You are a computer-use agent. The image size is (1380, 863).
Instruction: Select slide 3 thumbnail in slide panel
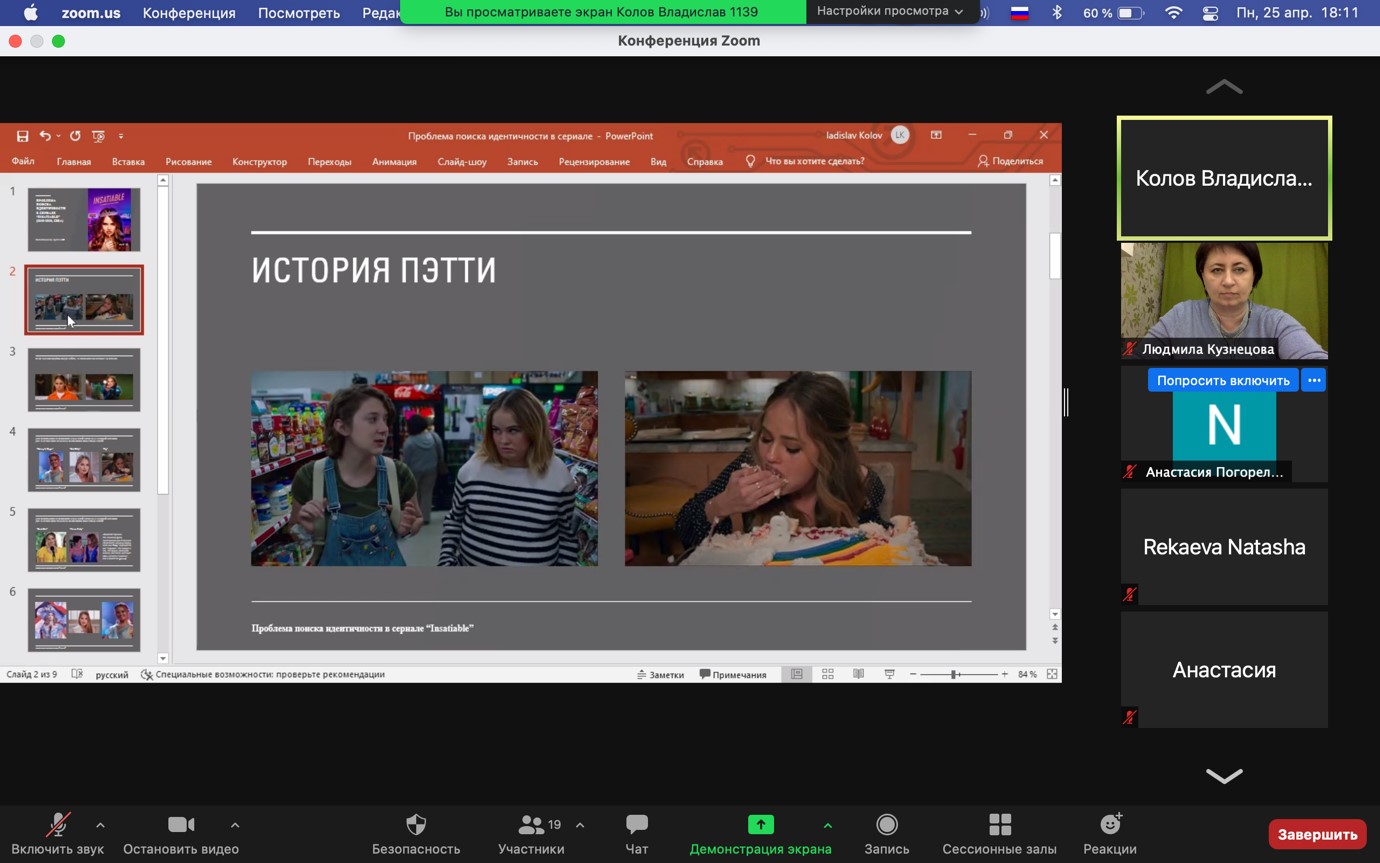pos(84,379)
